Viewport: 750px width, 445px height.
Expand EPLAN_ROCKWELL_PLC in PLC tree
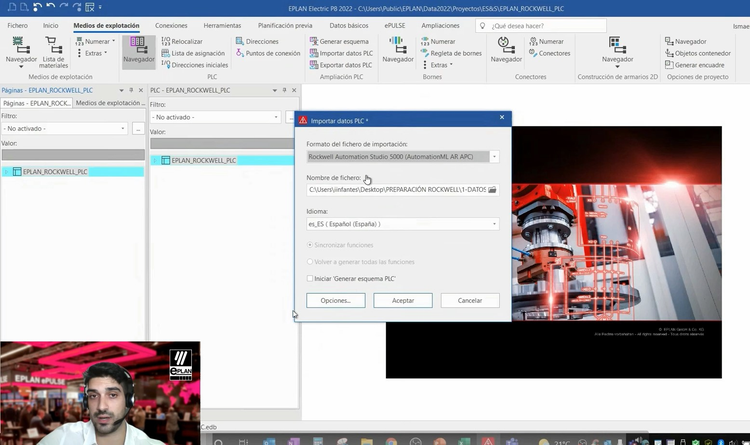(155, 160)
